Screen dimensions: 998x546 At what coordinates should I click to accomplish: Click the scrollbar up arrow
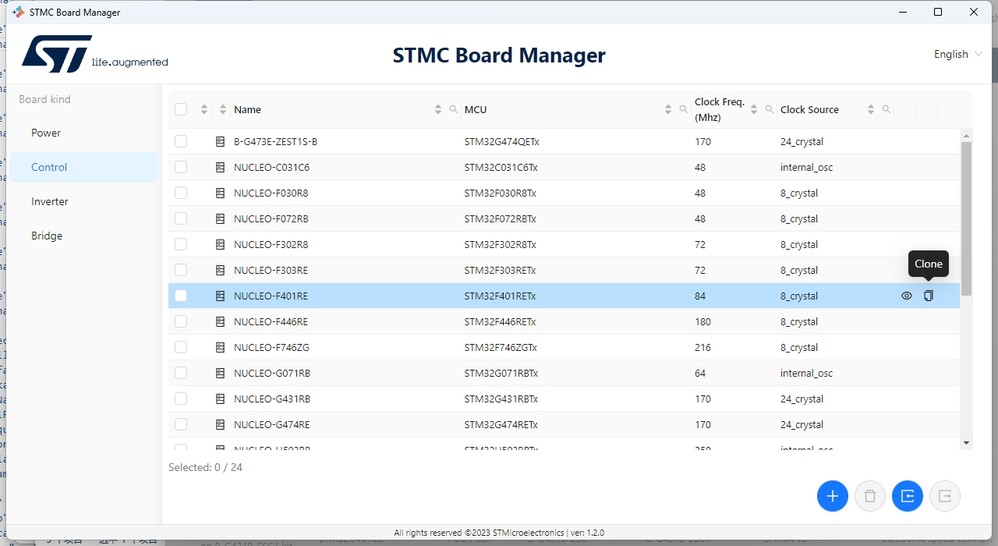tap(966, 136)
